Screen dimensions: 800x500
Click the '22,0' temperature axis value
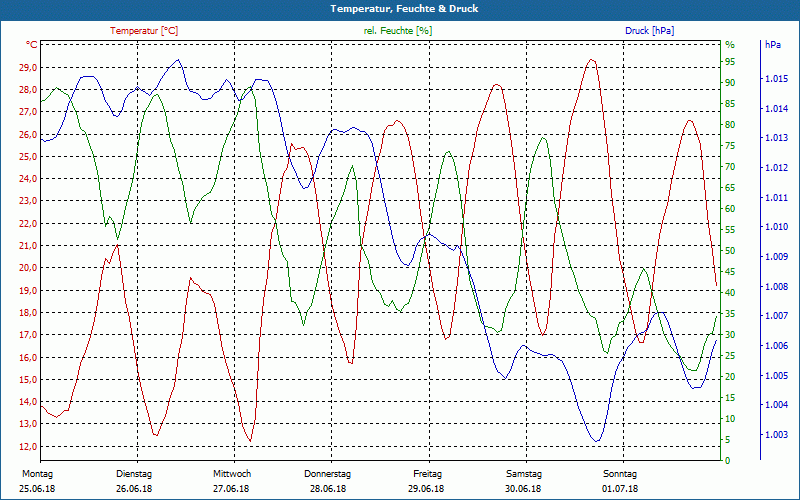pyautogui.click(x=29, y=223)
